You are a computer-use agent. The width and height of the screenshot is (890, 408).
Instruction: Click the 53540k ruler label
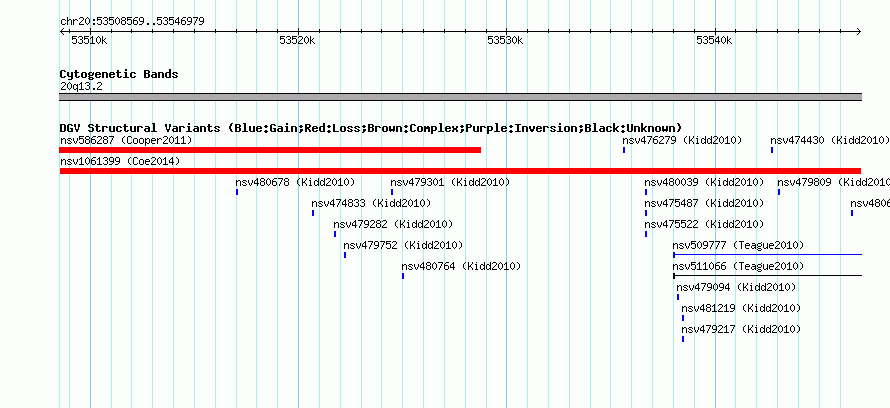[x=714, y=40]
